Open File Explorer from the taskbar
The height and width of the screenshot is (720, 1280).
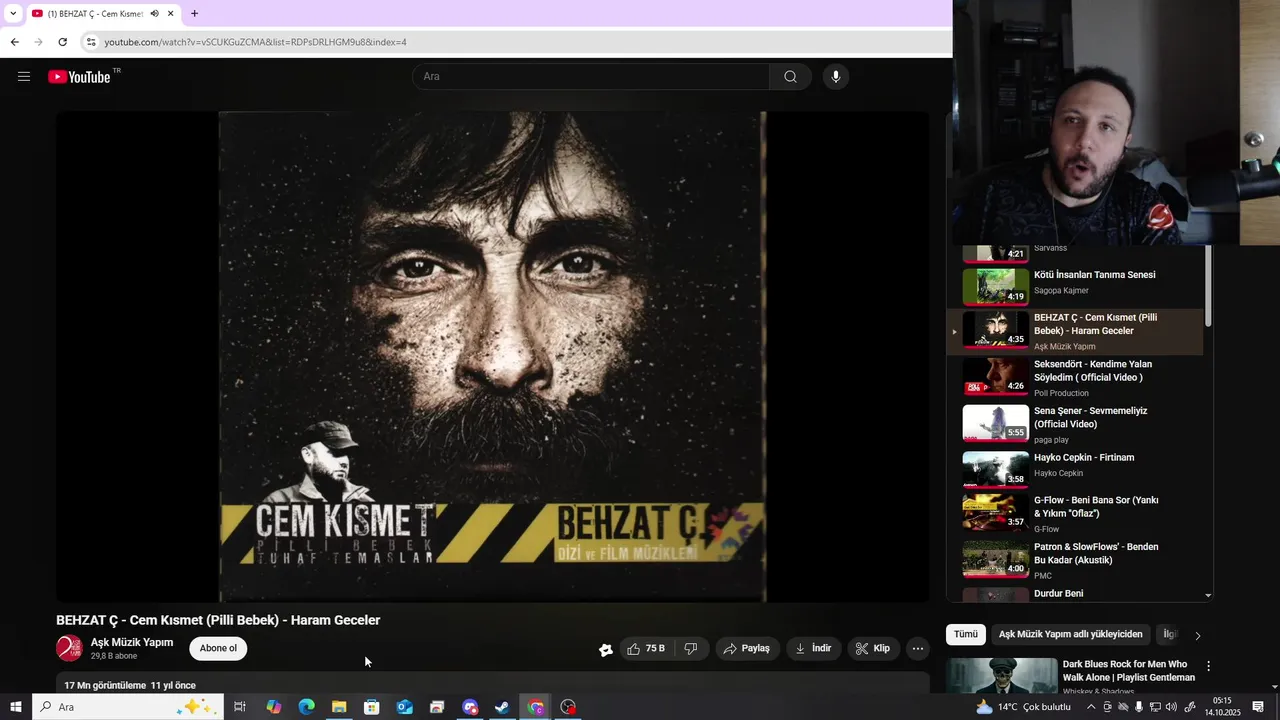point(339,707)
